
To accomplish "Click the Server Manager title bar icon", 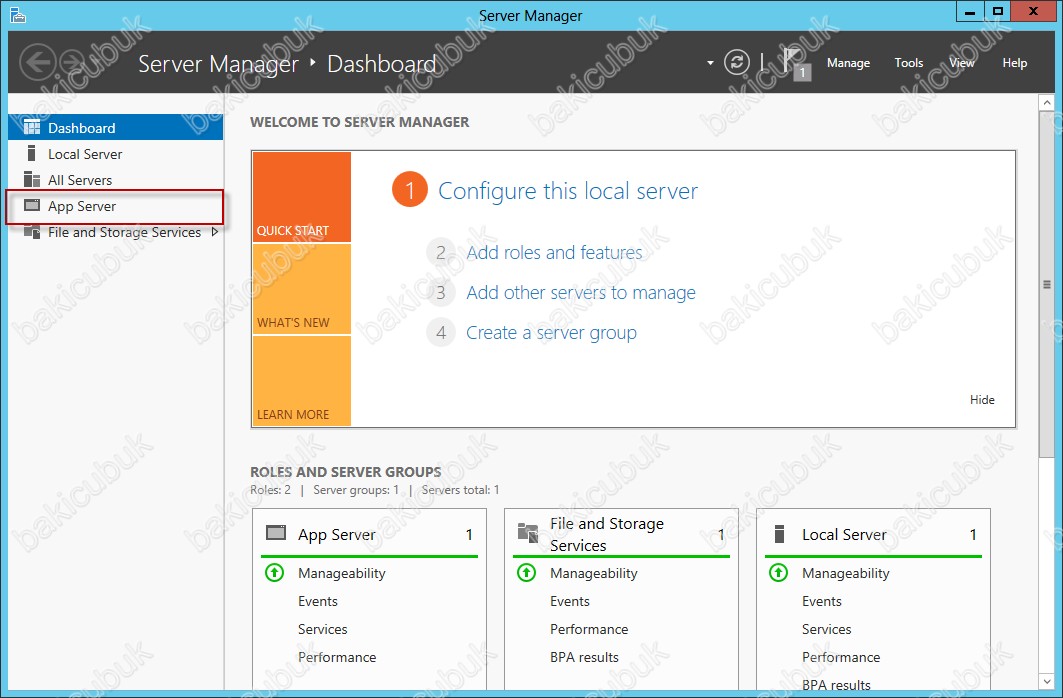I will click(x=18, y=14).
